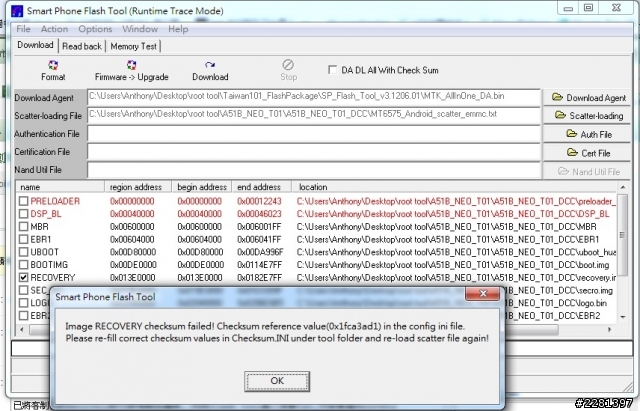The width and height of the screenshot is (640, 411).
Task: Select the PRELOADER row name
Action: 55,201
